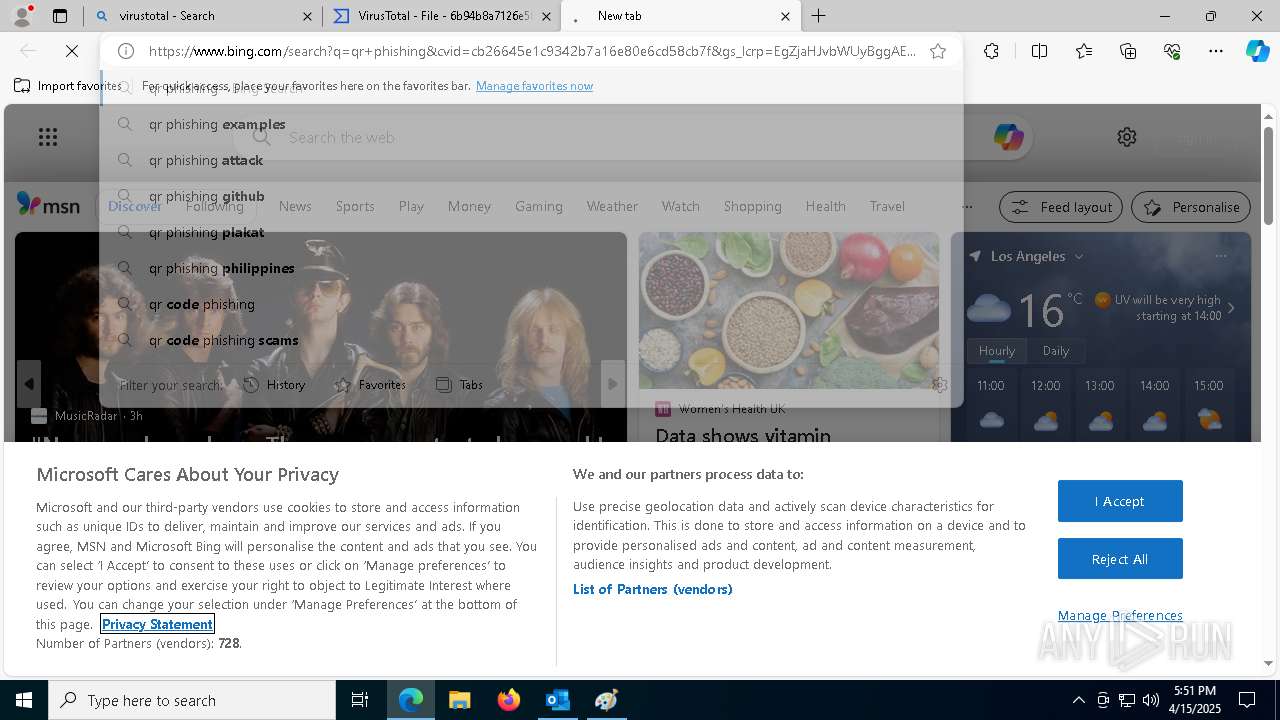Show next news carousel slide
Image resolution: width=1280 pixels, height=720 pixels.
[613, 384]
